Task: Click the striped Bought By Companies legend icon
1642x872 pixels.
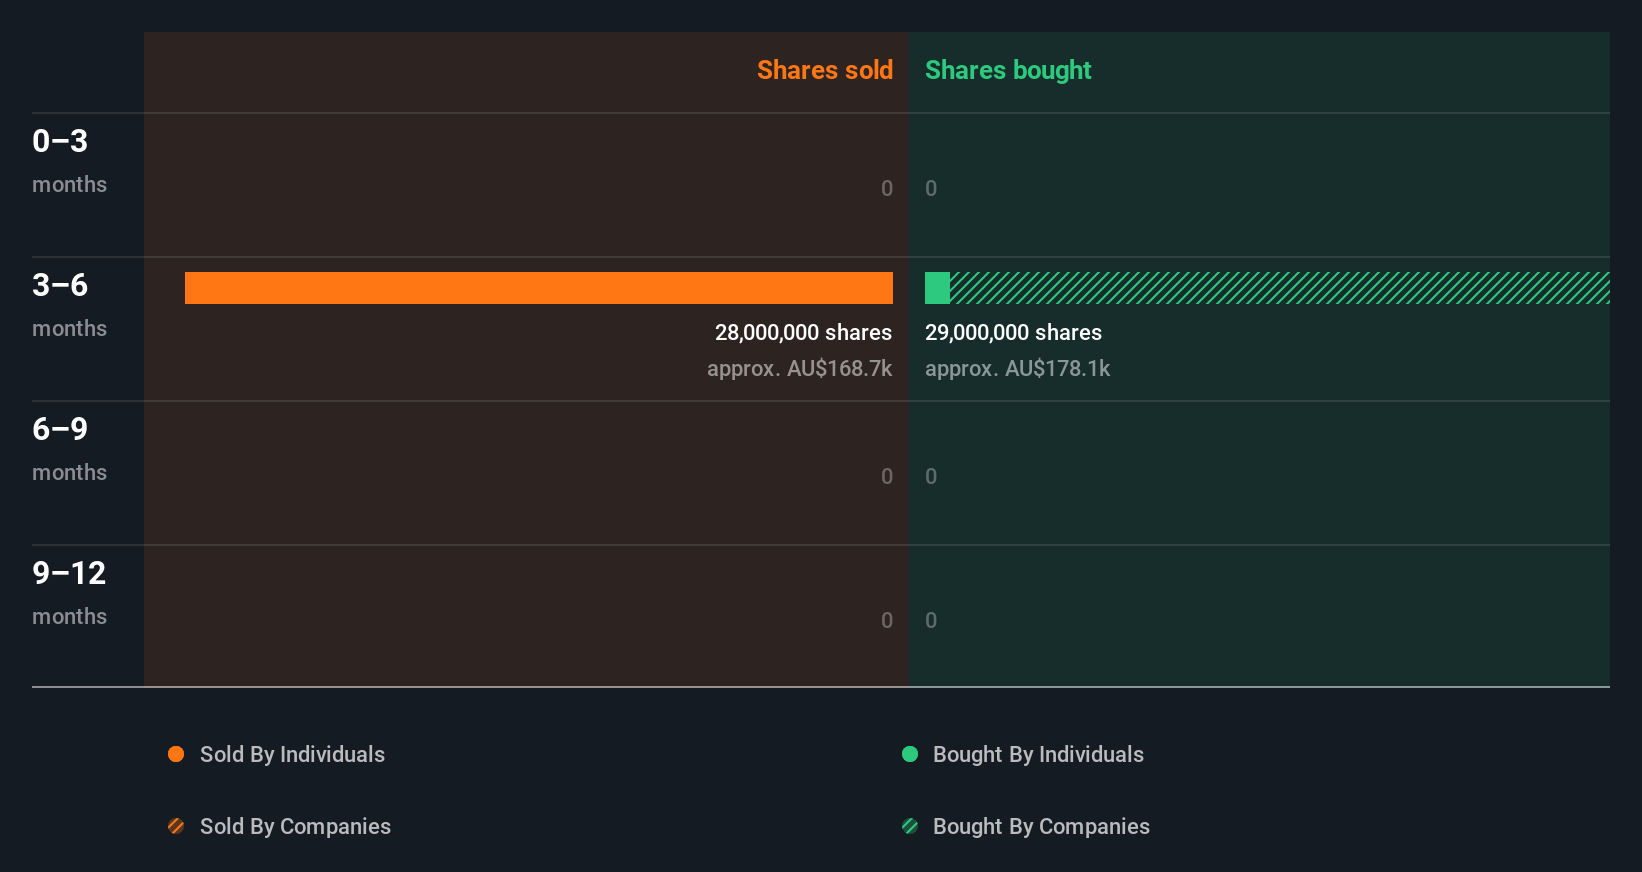Action: click(x=910, y=826)
